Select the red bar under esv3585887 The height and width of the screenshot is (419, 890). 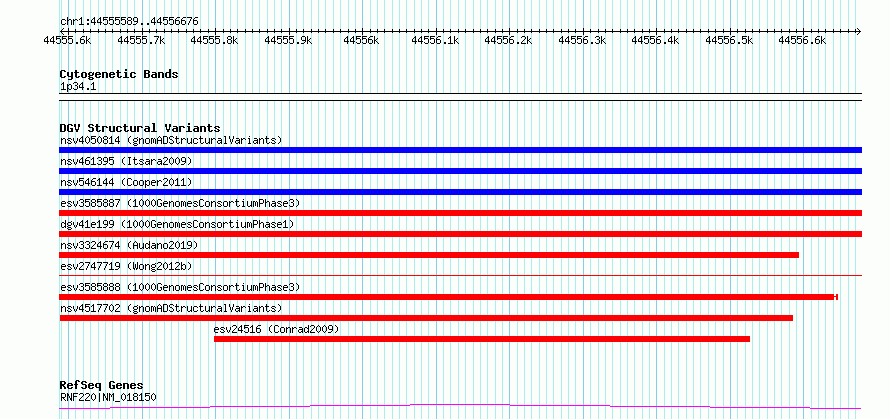point(460,213)
